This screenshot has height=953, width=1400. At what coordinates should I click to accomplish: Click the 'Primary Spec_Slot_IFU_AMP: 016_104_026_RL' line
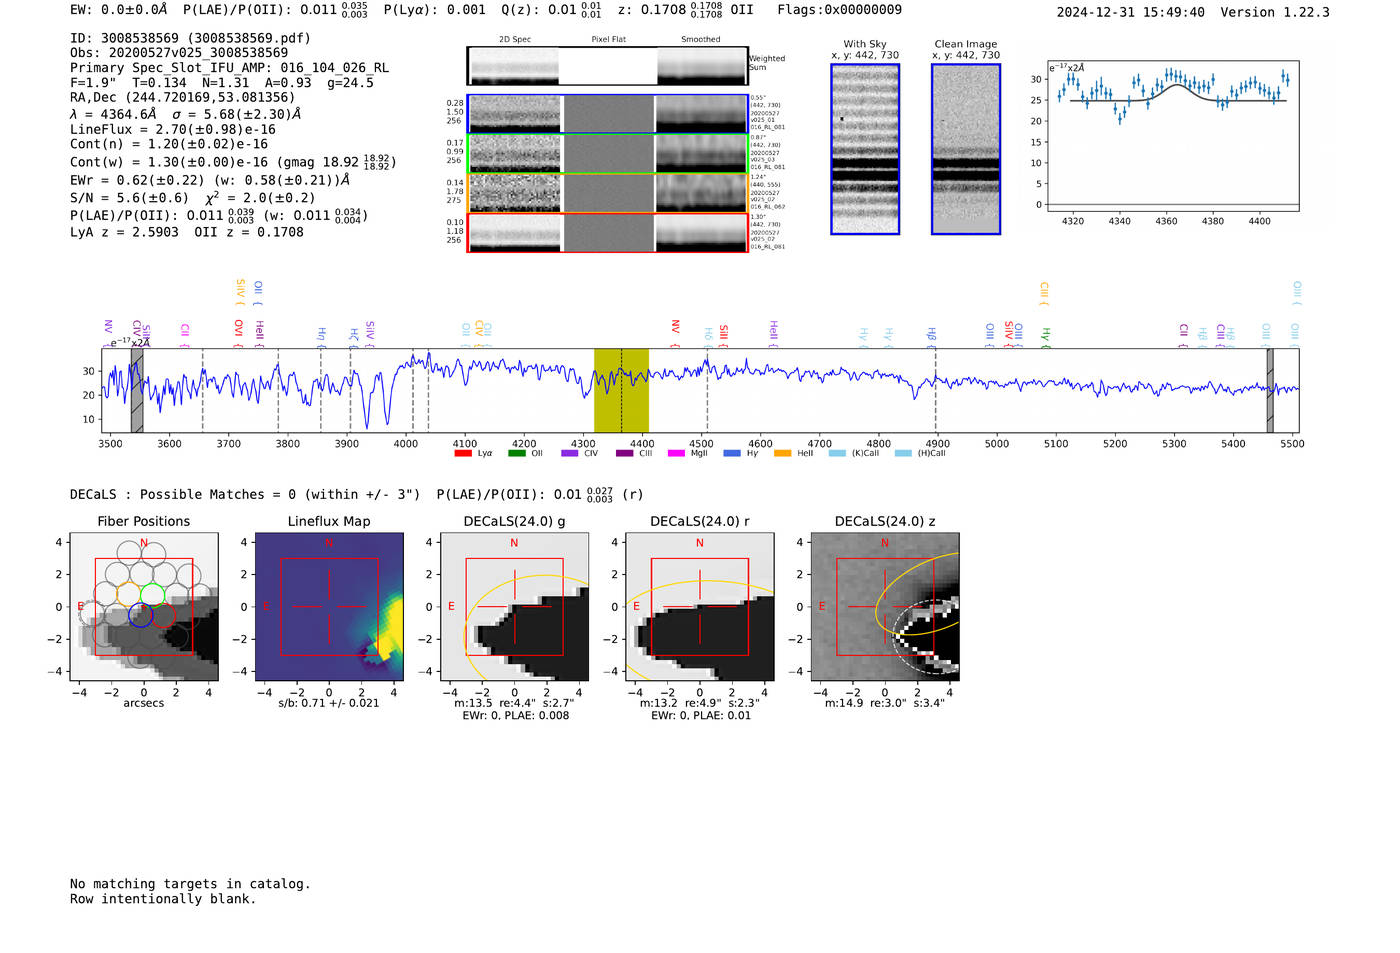[229, 68]
